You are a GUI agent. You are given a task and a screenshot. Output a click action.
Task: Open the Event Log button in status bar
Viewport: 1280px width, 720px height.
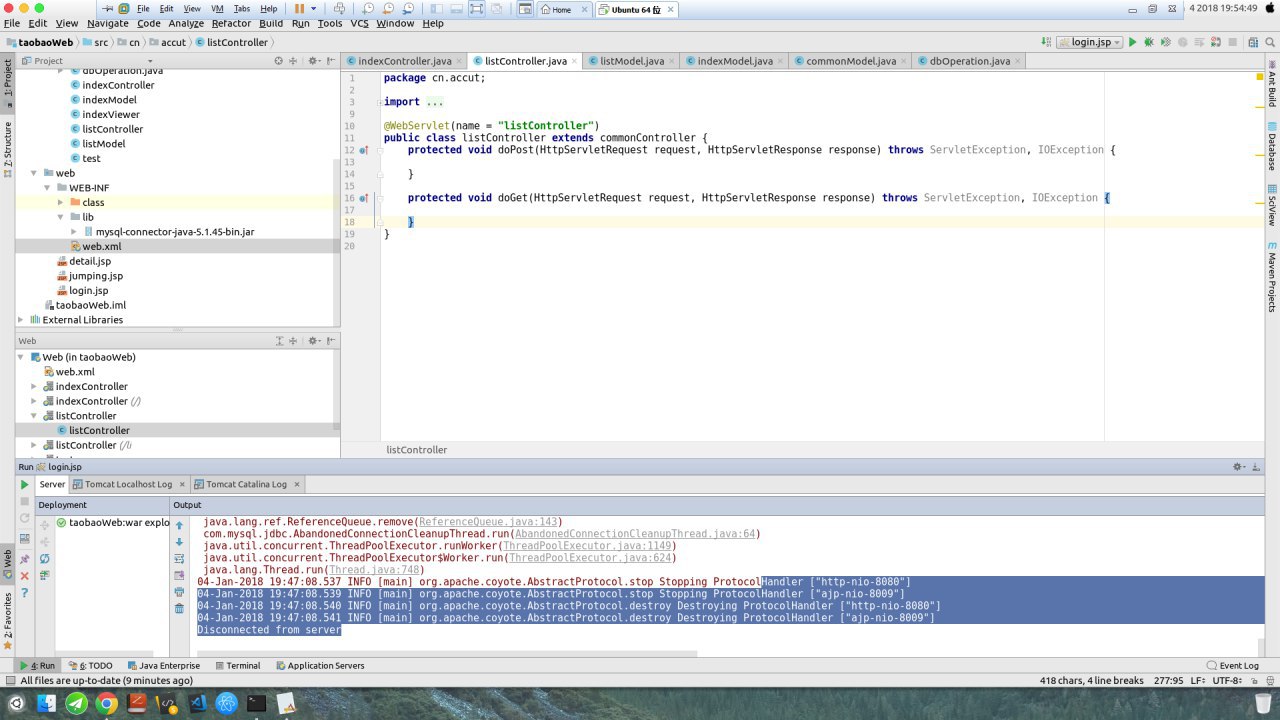pos(1232,666)
